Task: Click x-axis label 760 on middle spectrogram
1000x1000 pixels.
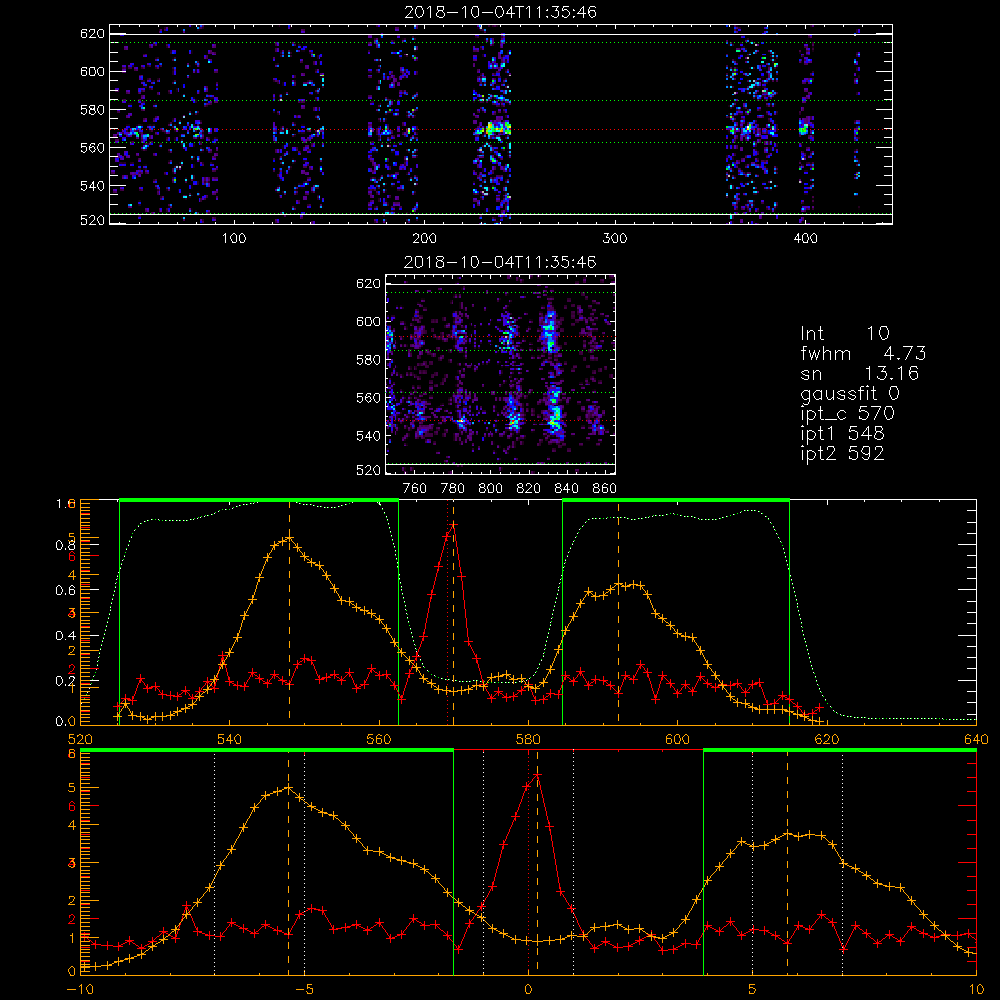Action: [x=415, y=489]
